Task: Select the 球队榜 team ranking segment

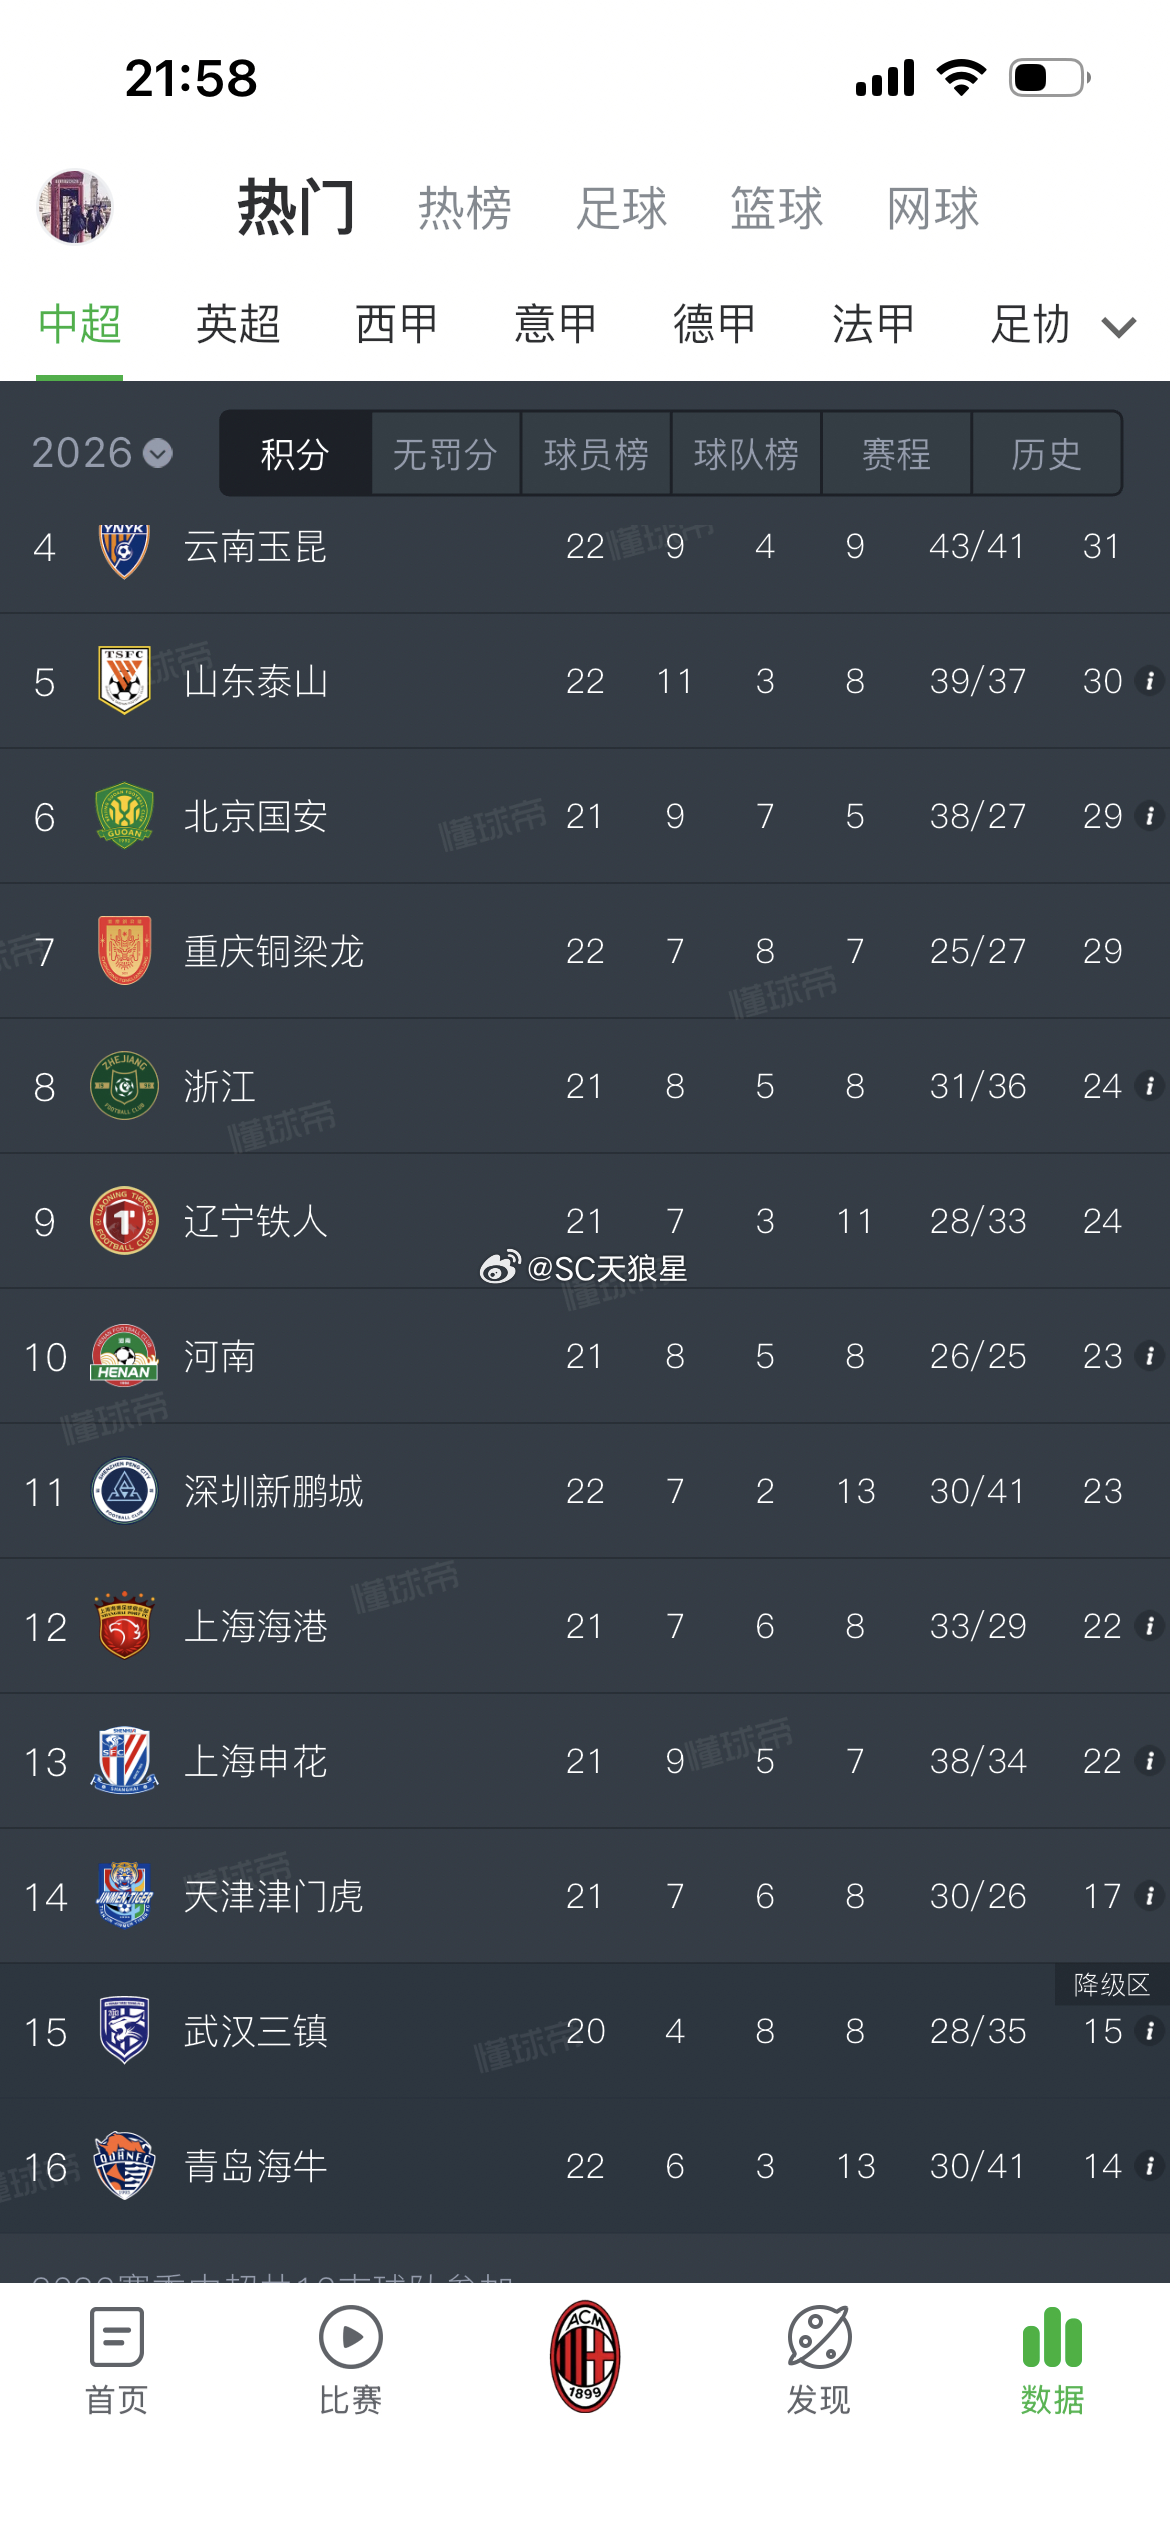Action: pyautogui.click(x=746, y=454)
